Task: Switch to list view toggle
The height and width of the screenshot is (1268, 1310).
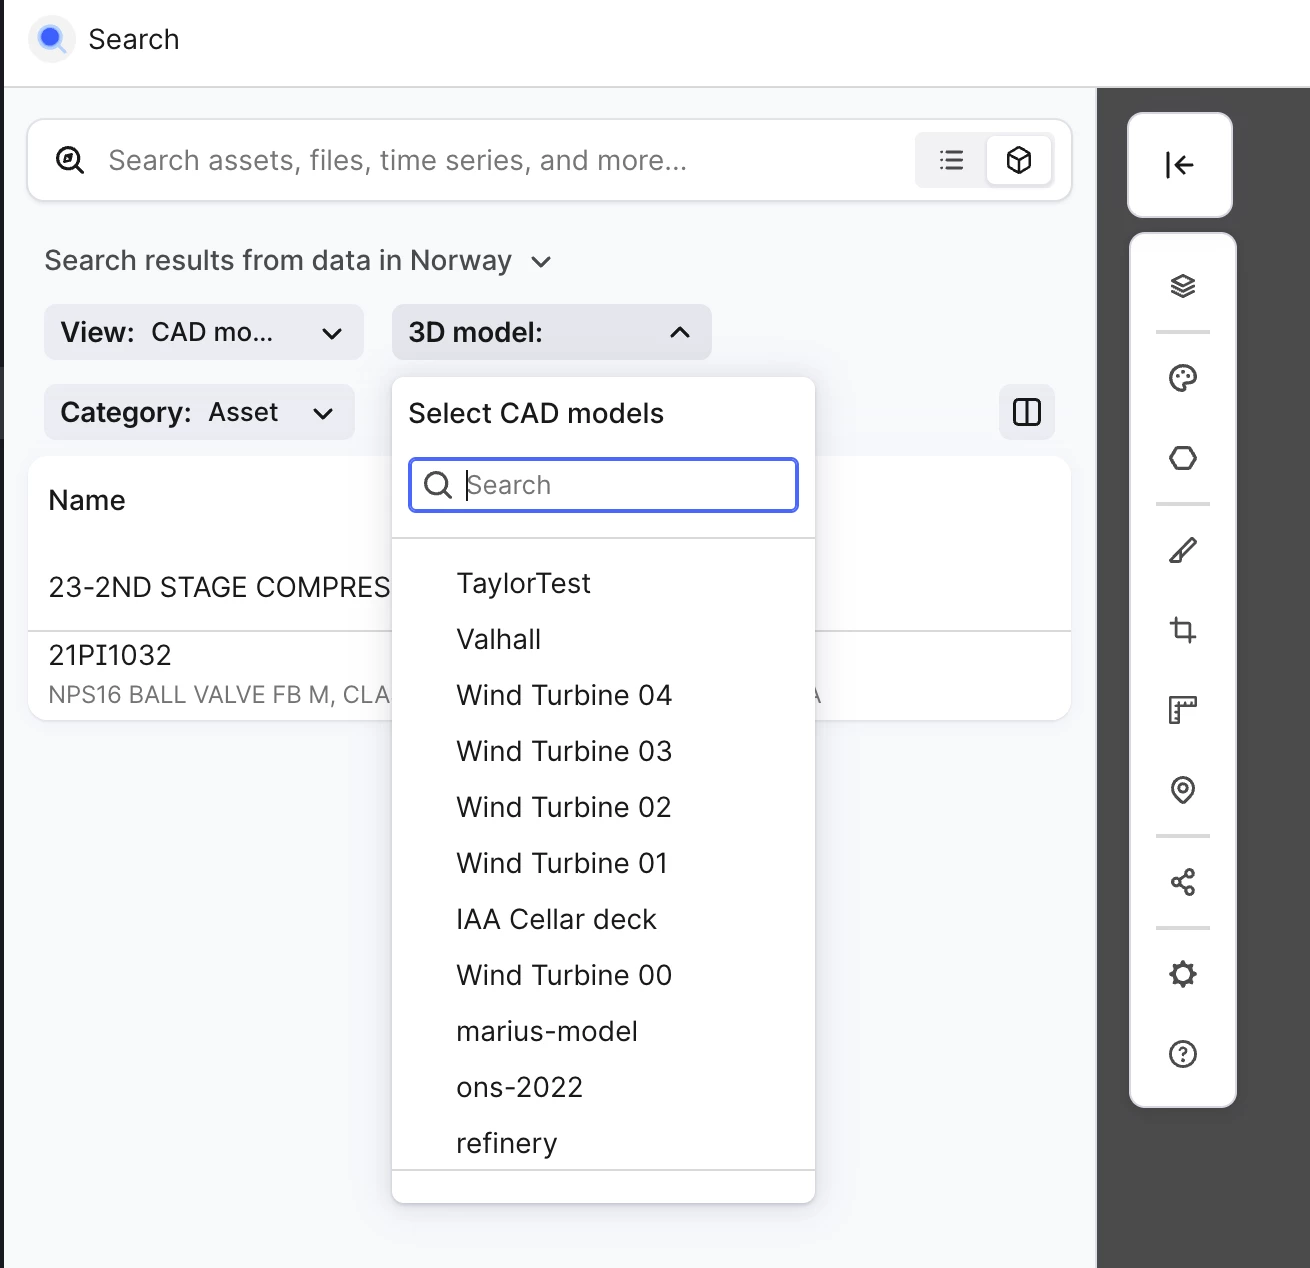Action: [x=951, y=160]
